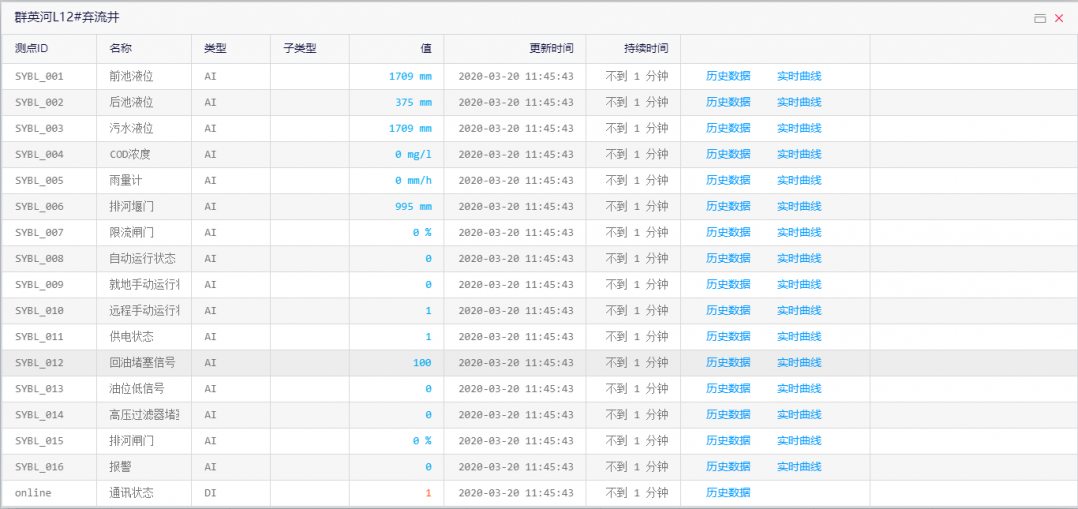Open 实时曲线 for SYBL_006 排河堰门

(x=799, y=206)
